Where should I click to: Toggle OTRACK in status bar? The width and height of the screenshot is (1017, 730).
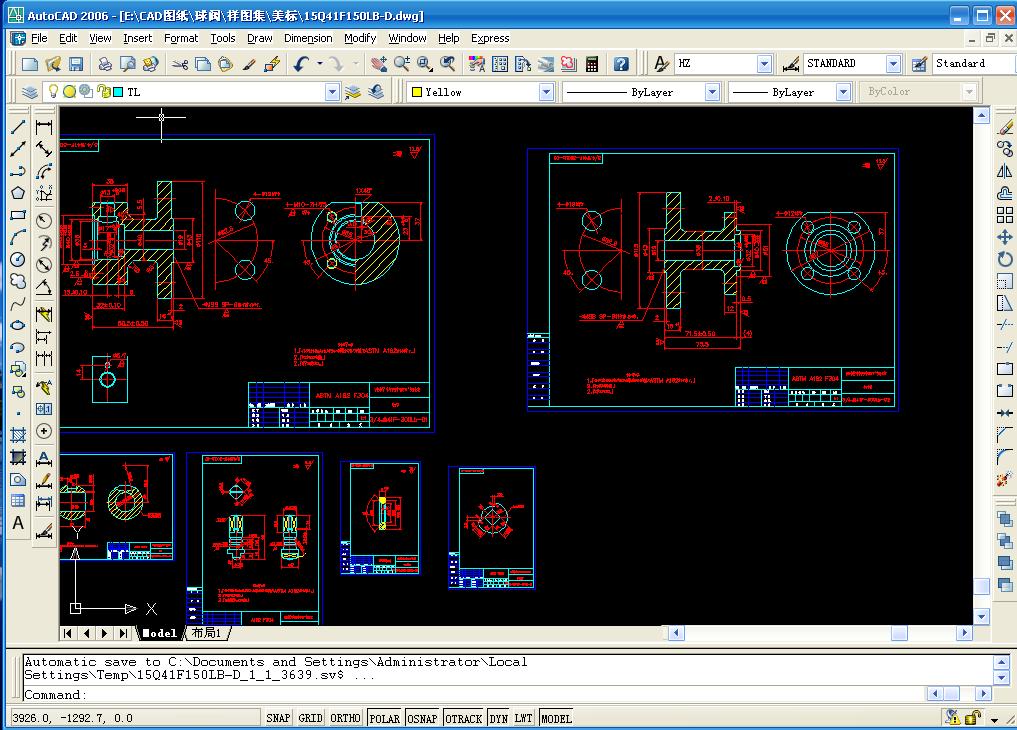tap(464, 718)
